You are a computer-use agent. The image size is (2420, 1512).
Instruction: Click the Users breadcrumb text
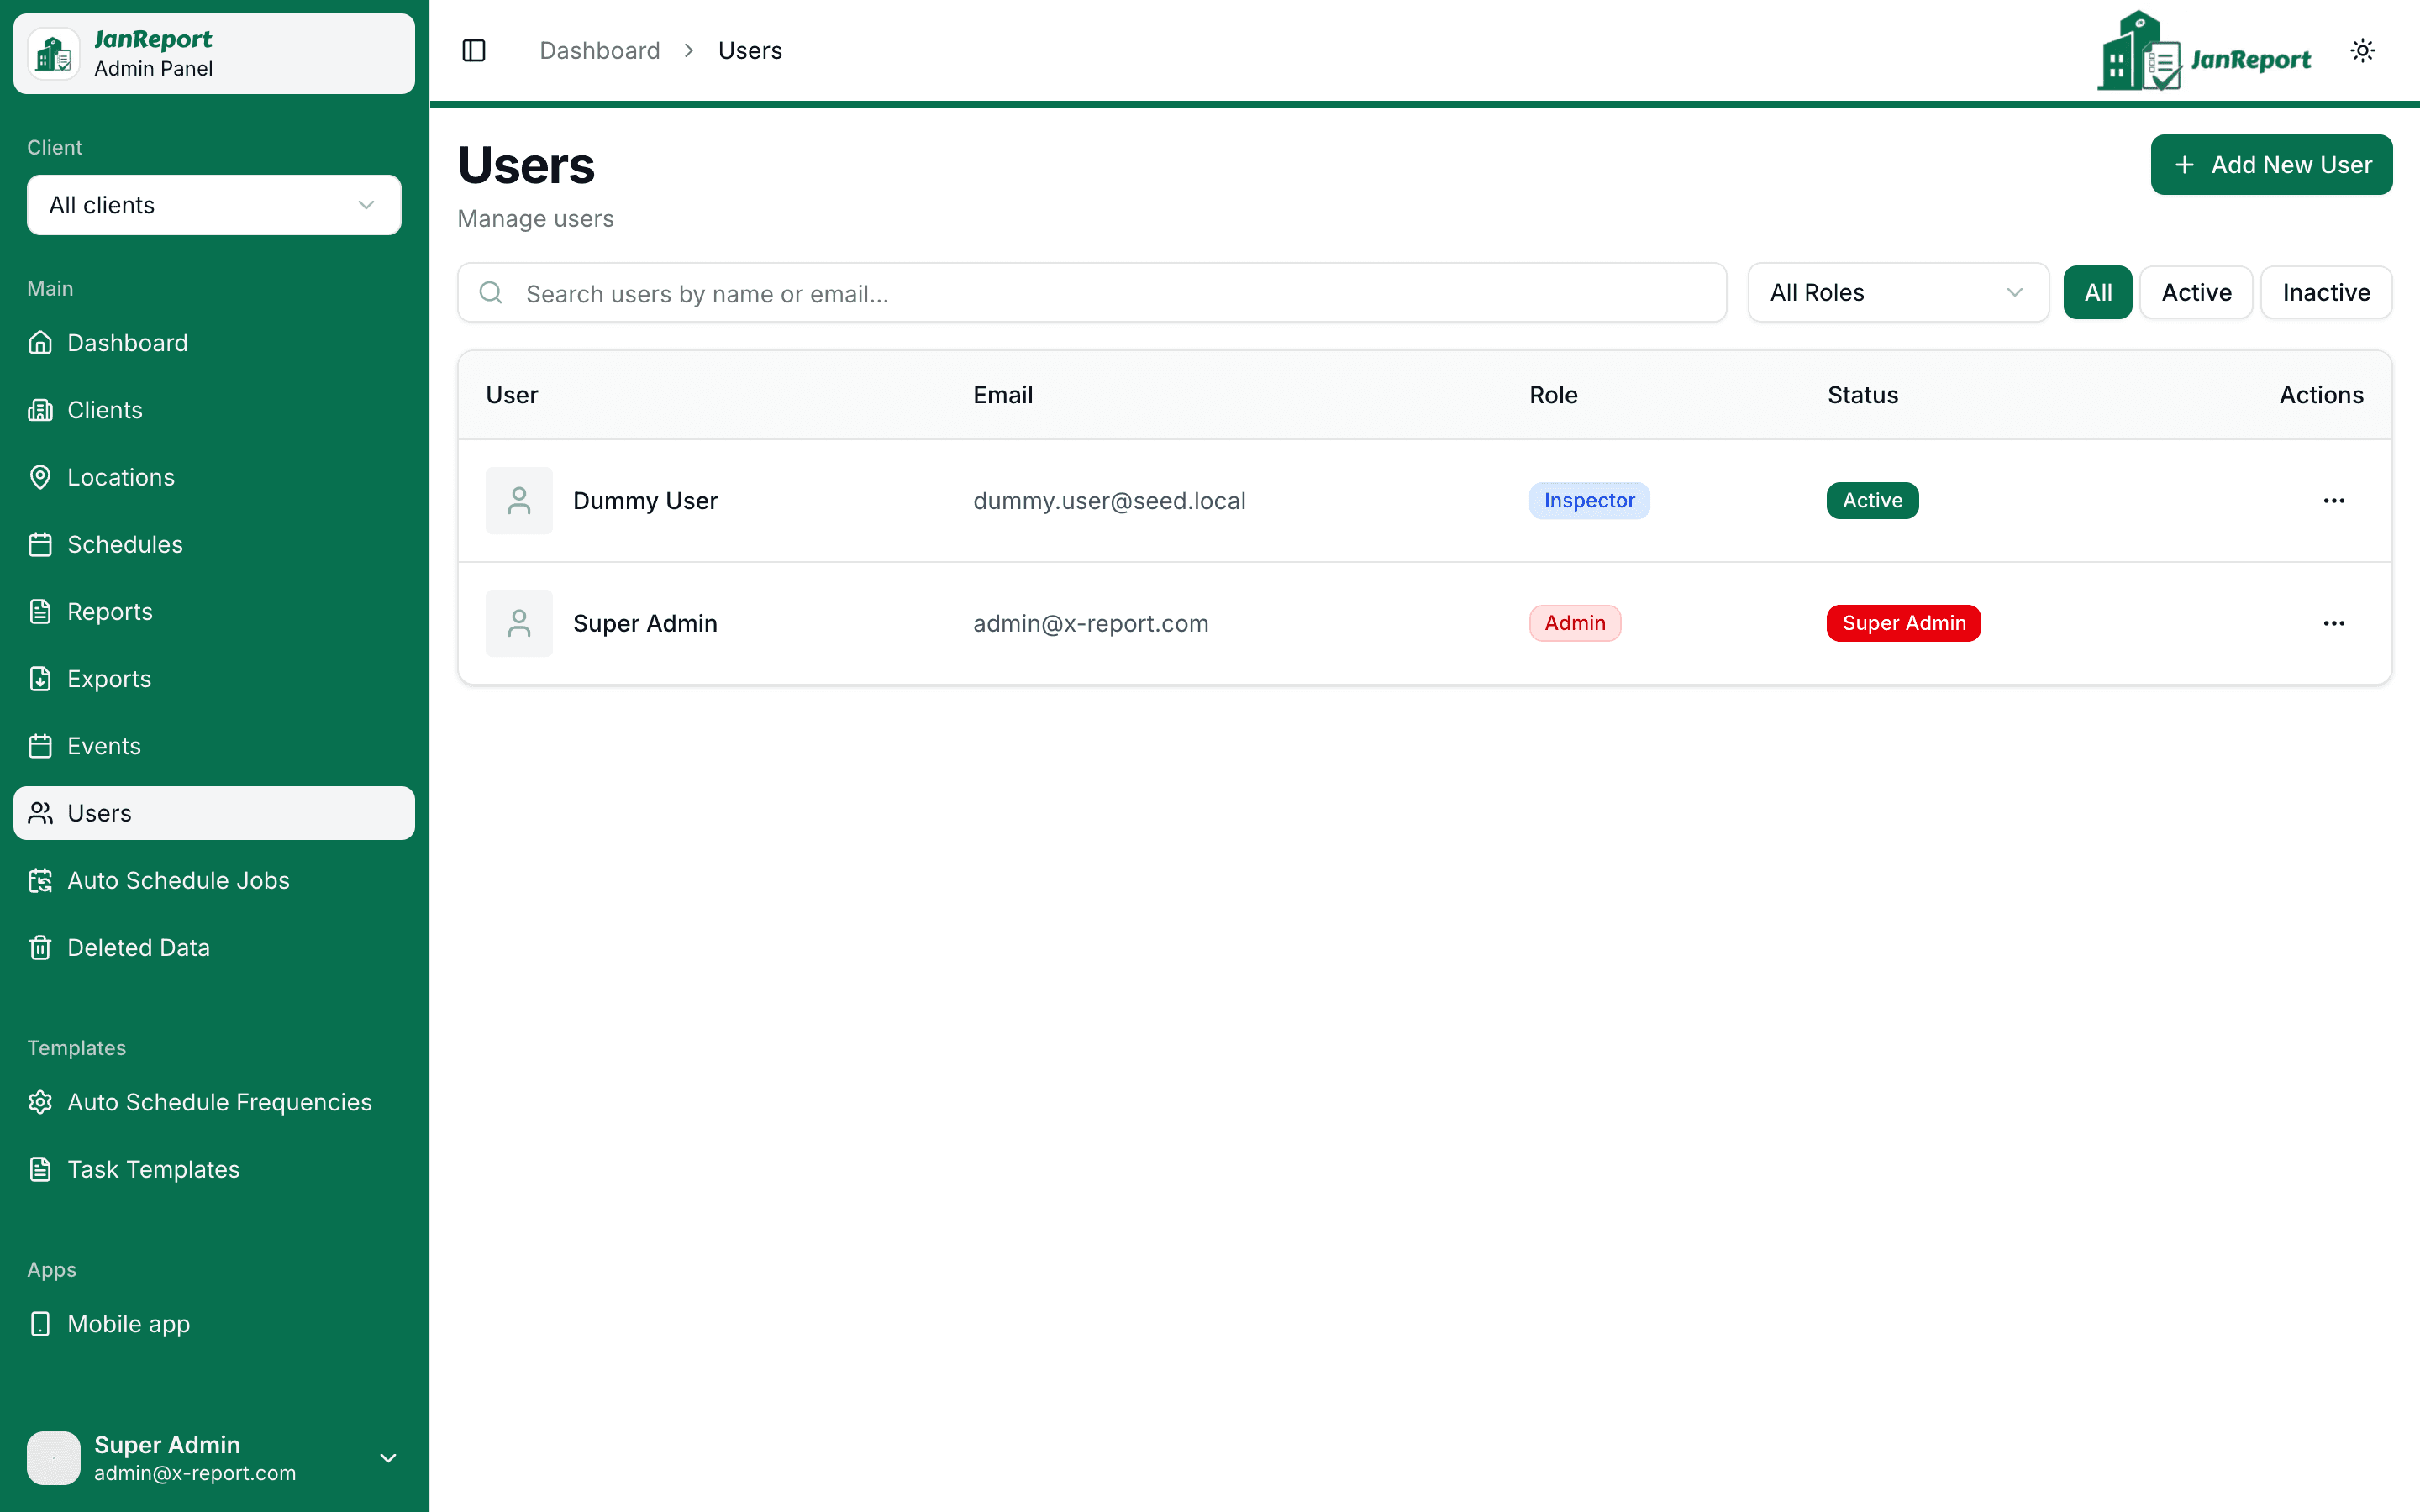[750, 50]
